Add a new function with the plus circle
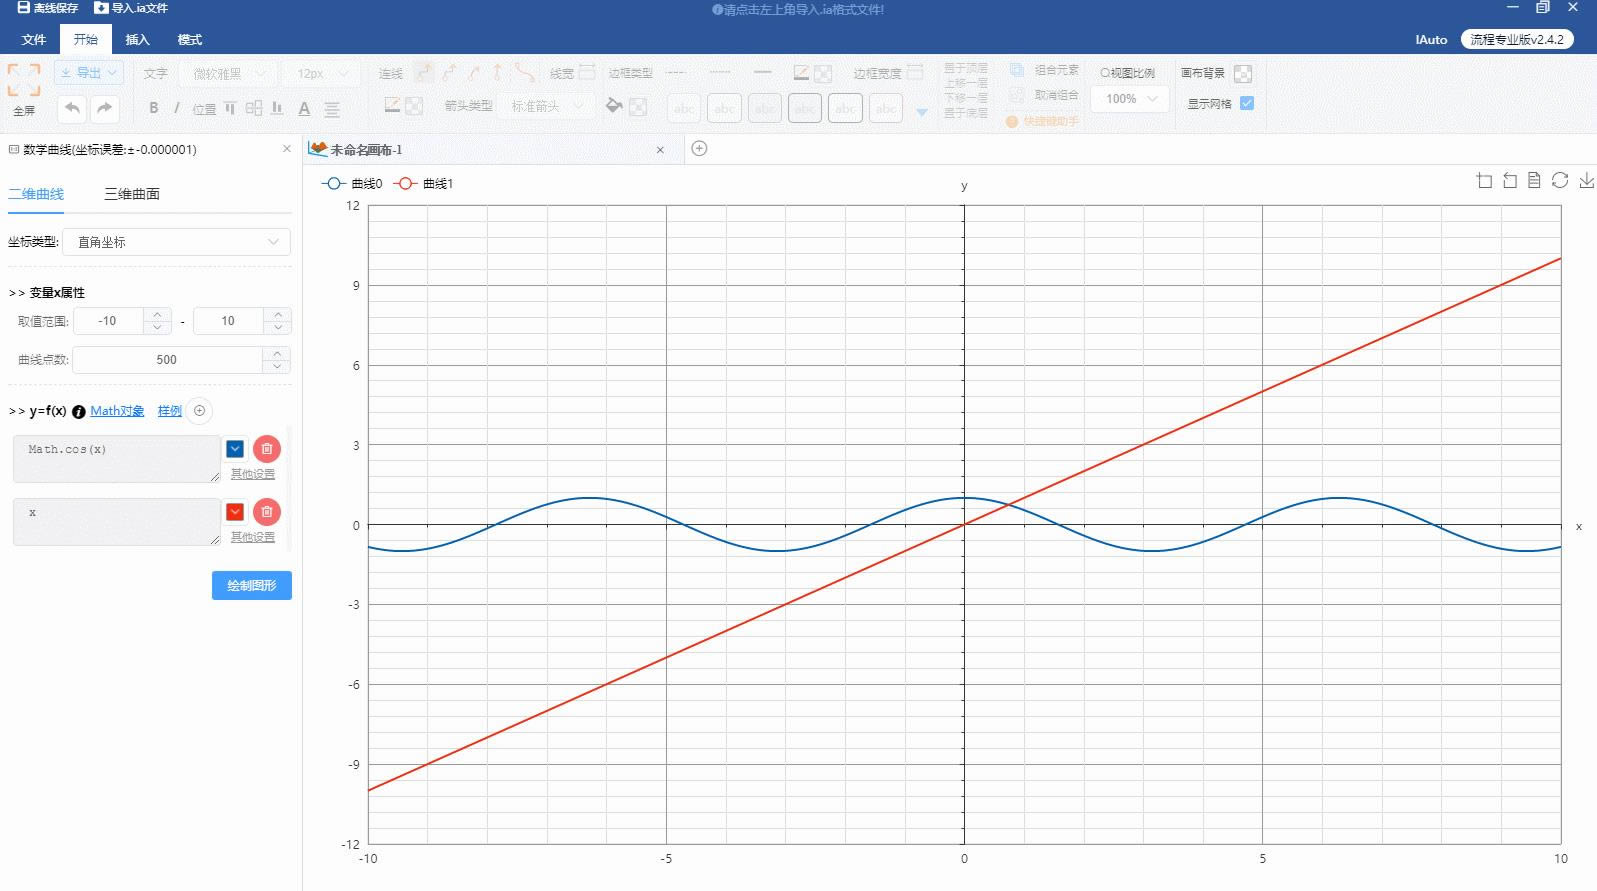The image size is (1597, 891). (x=199, y=411)
